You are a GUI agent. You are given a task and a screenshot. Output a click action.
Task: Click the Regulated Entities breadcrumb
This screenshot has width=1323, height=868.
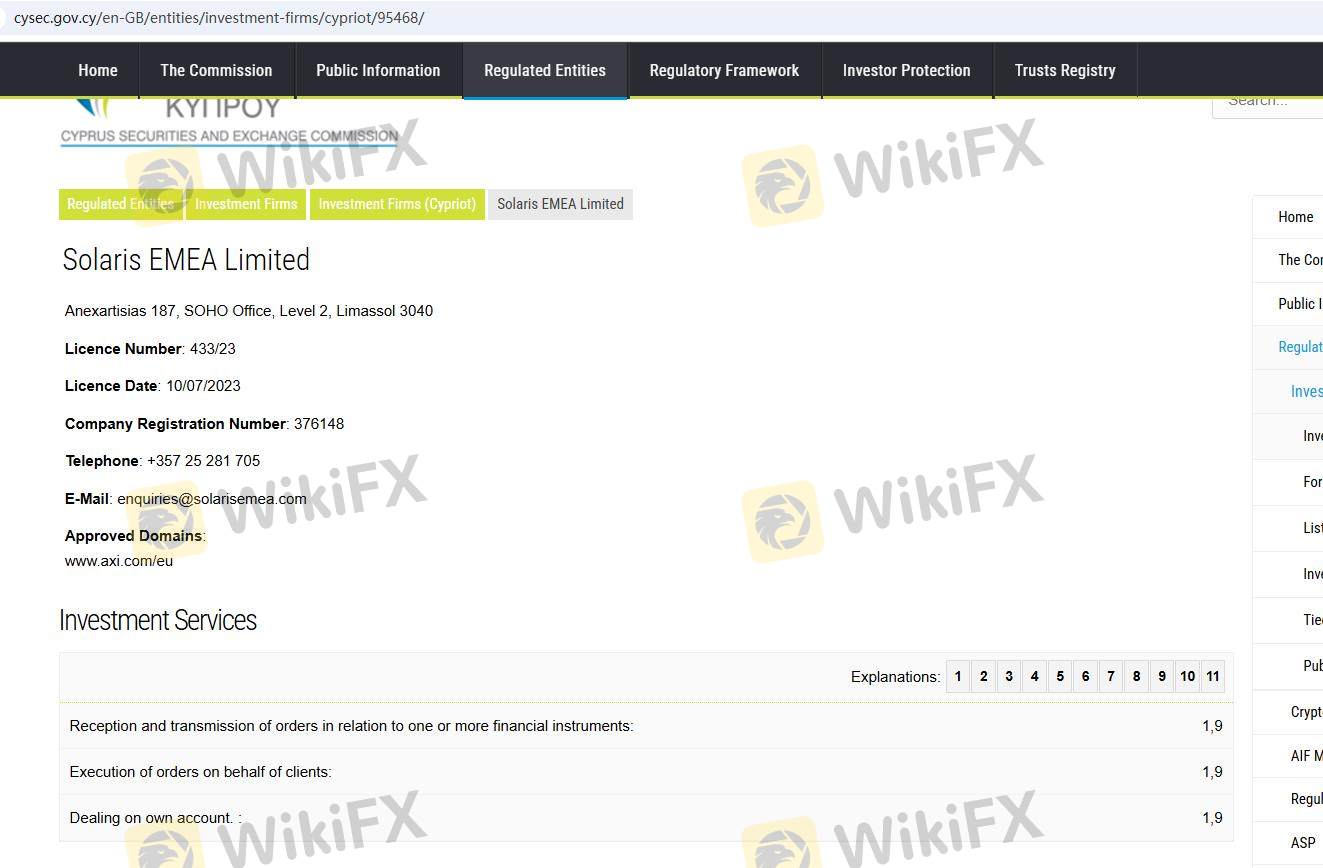click(120, 204)
